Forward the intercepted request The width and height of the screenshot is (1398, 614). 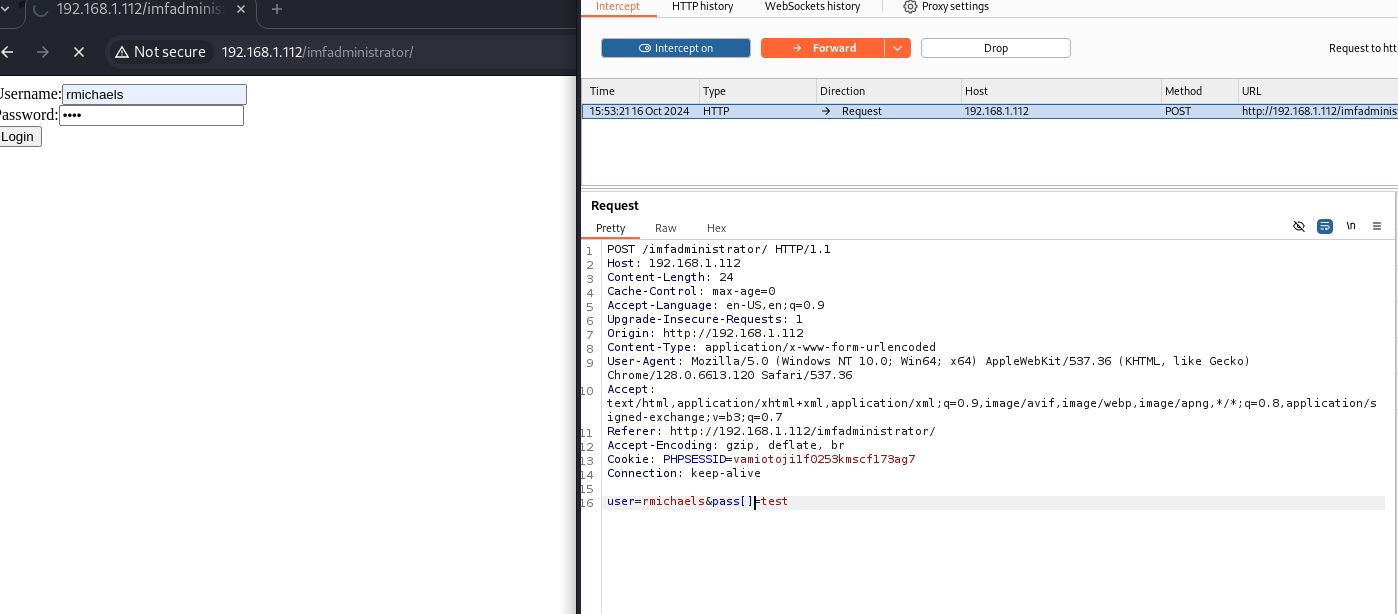tap(823, 48)
